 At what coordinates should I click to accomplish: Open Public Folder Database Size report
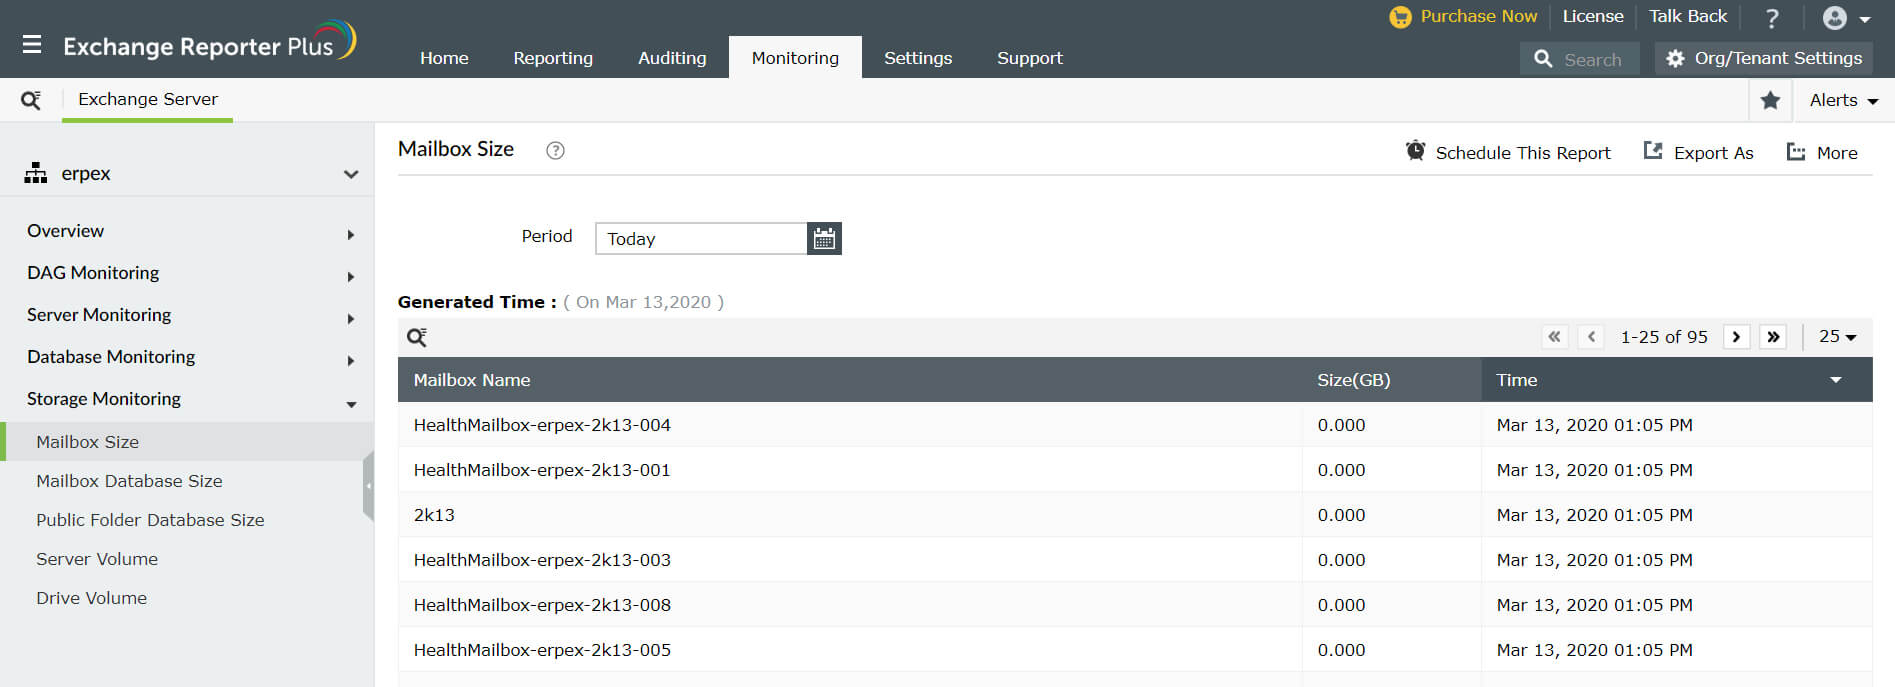coord(150,520)
